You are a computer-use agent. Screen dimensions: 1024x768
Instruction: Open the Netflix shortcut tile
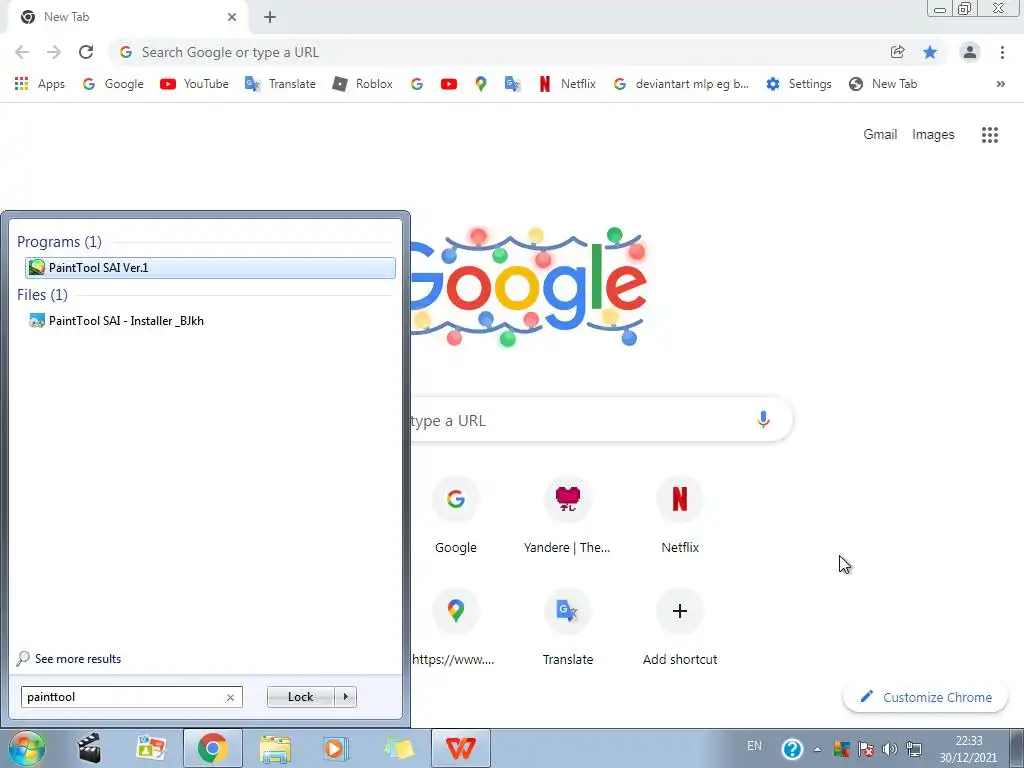tap(680, 516)
